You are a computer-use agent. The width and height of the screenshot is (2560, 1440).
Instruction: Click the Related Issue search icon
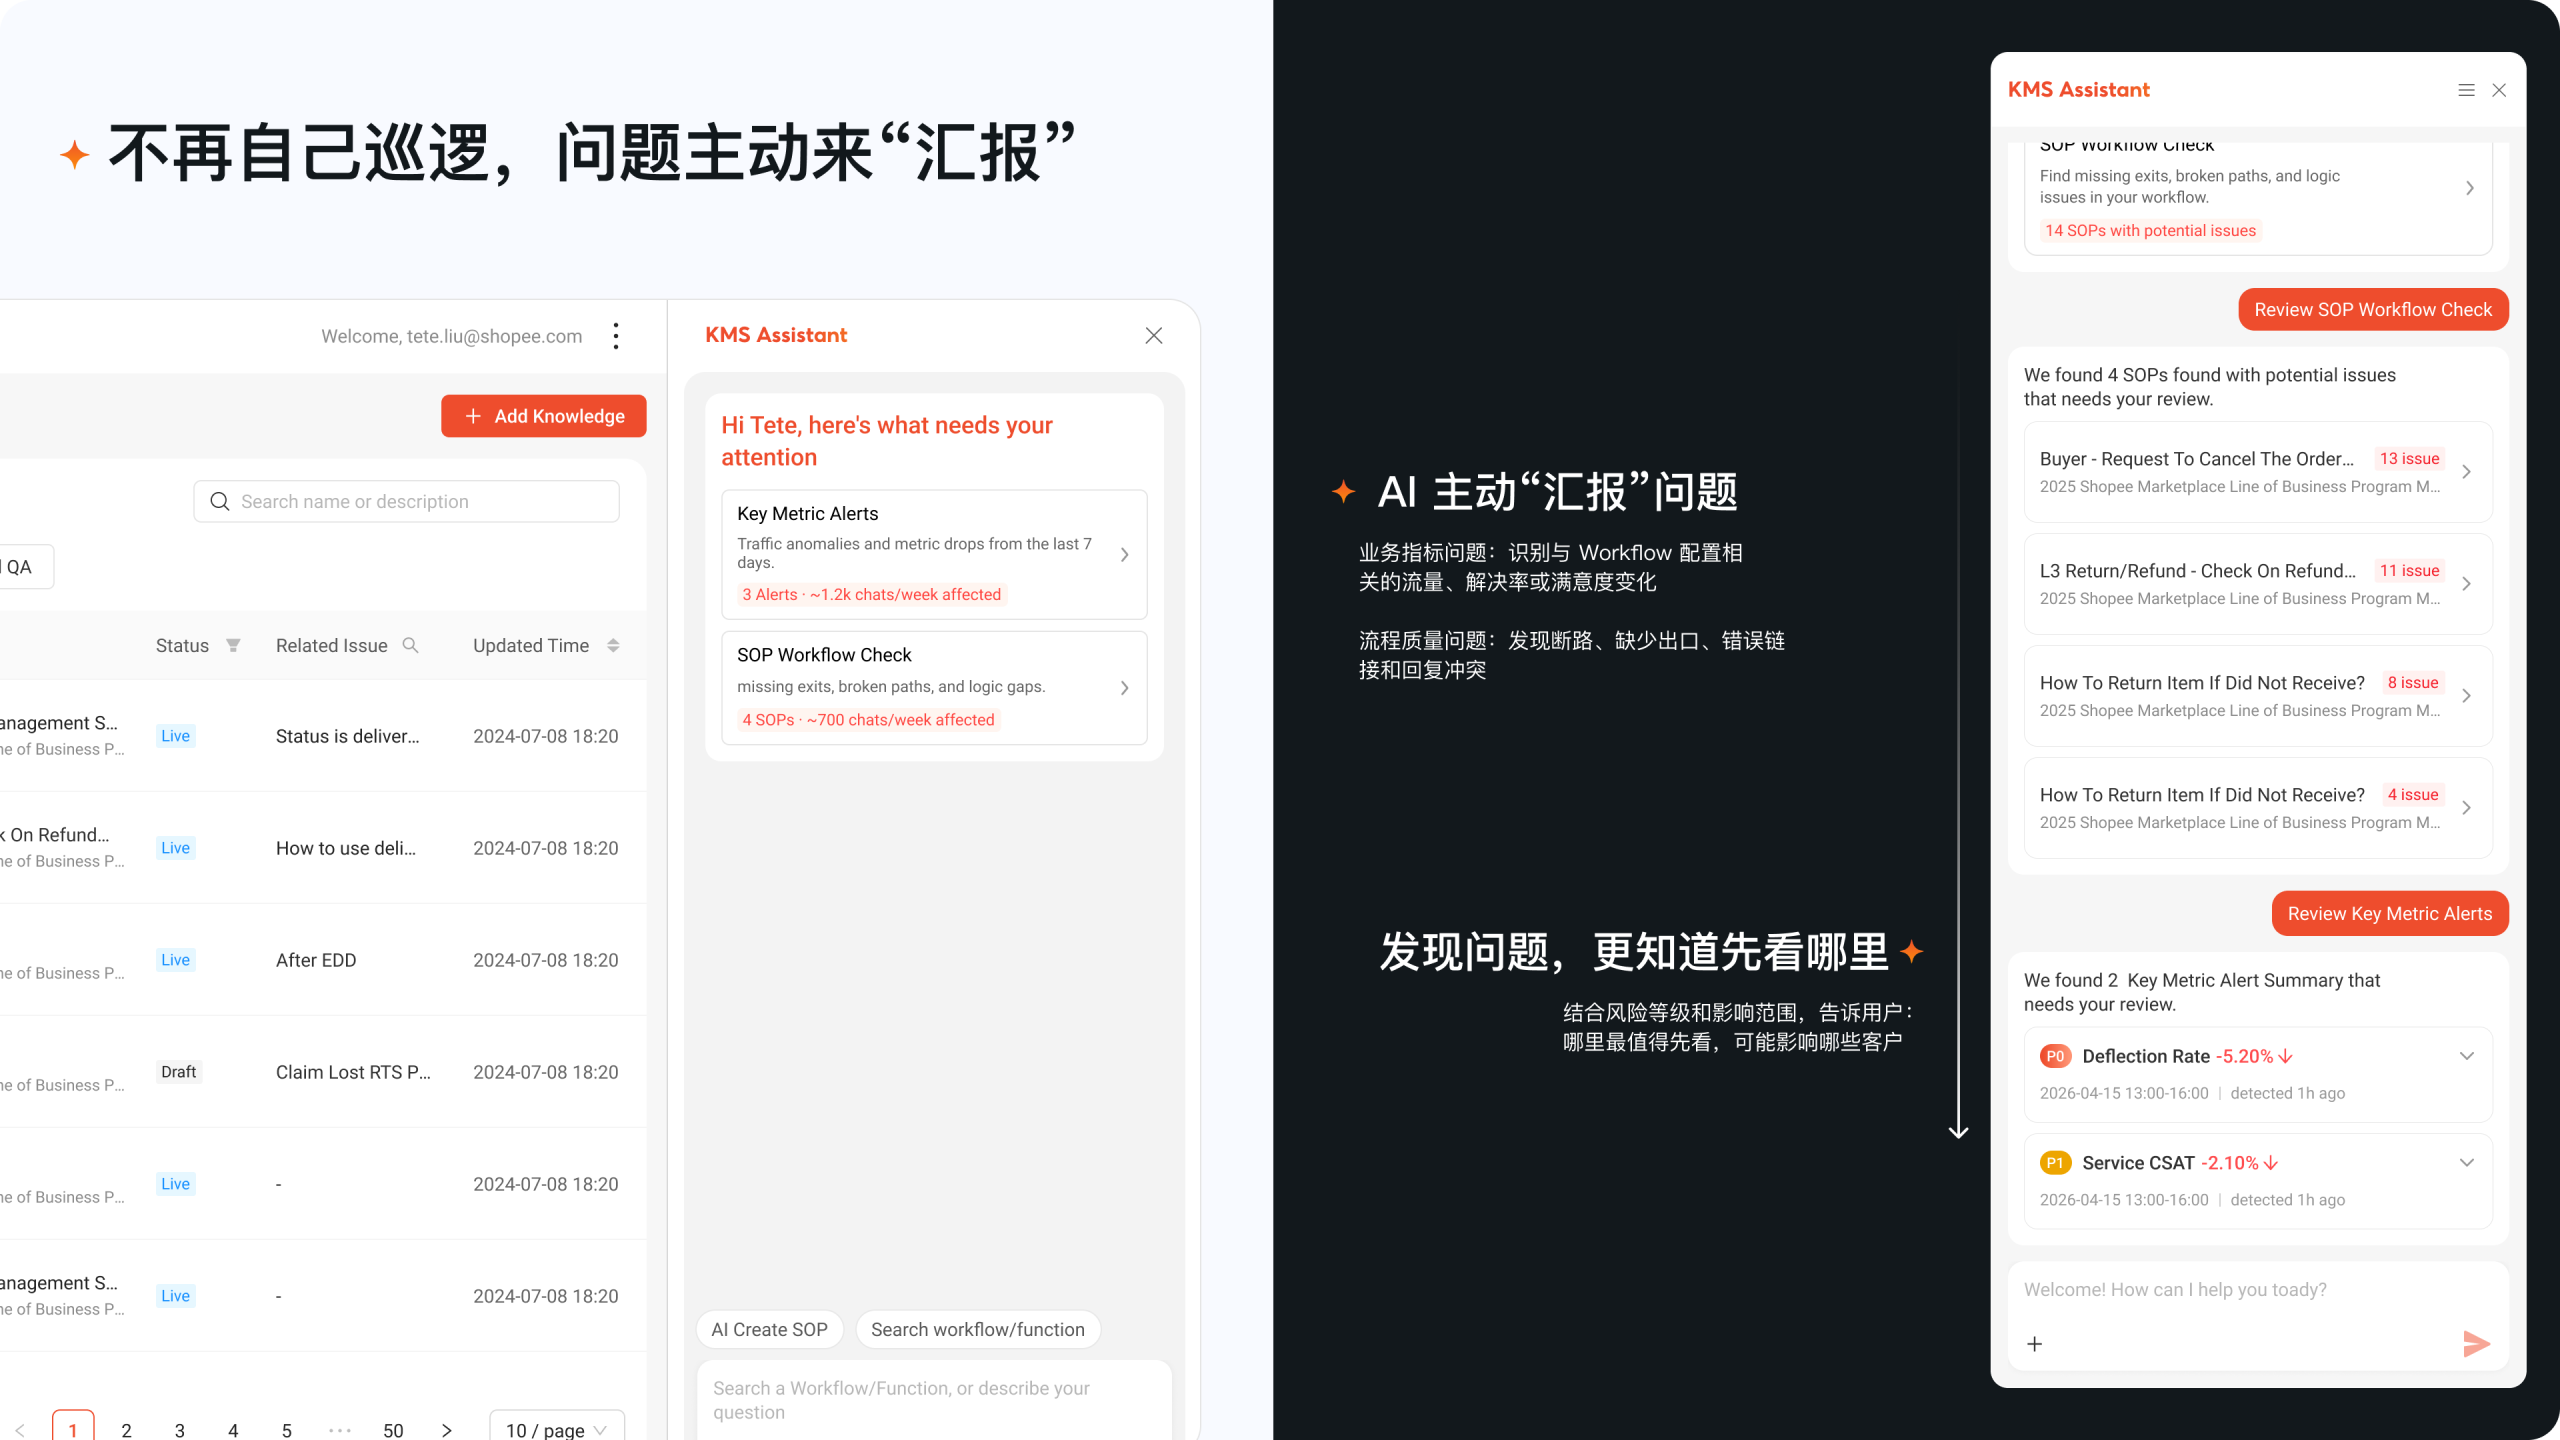click(x=410, y=646)
